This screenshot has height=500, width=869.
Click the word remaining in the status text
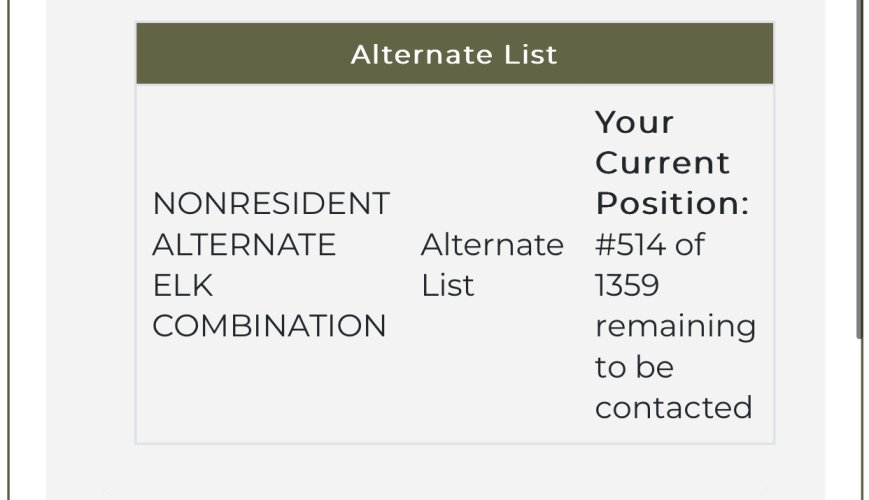[x=676, y=327]
